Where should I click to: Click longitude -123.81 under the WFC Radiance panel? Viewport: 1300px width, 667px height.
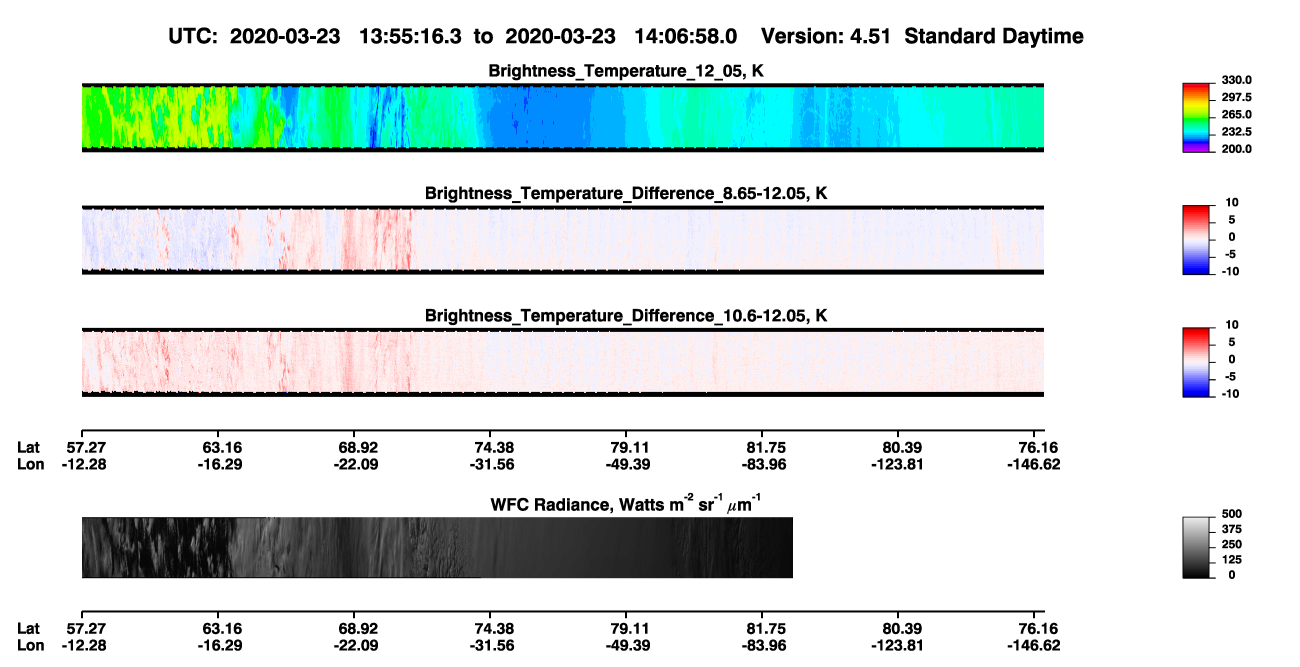coord(899,646)
